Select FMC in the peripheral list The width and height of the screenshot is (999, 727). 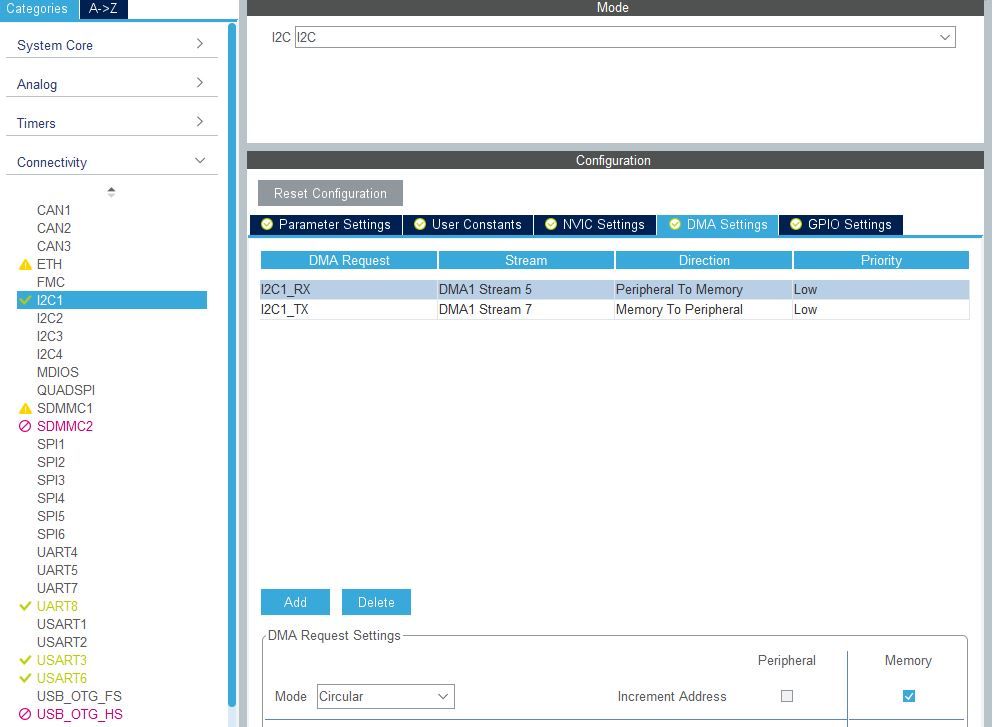click(51, 282)
